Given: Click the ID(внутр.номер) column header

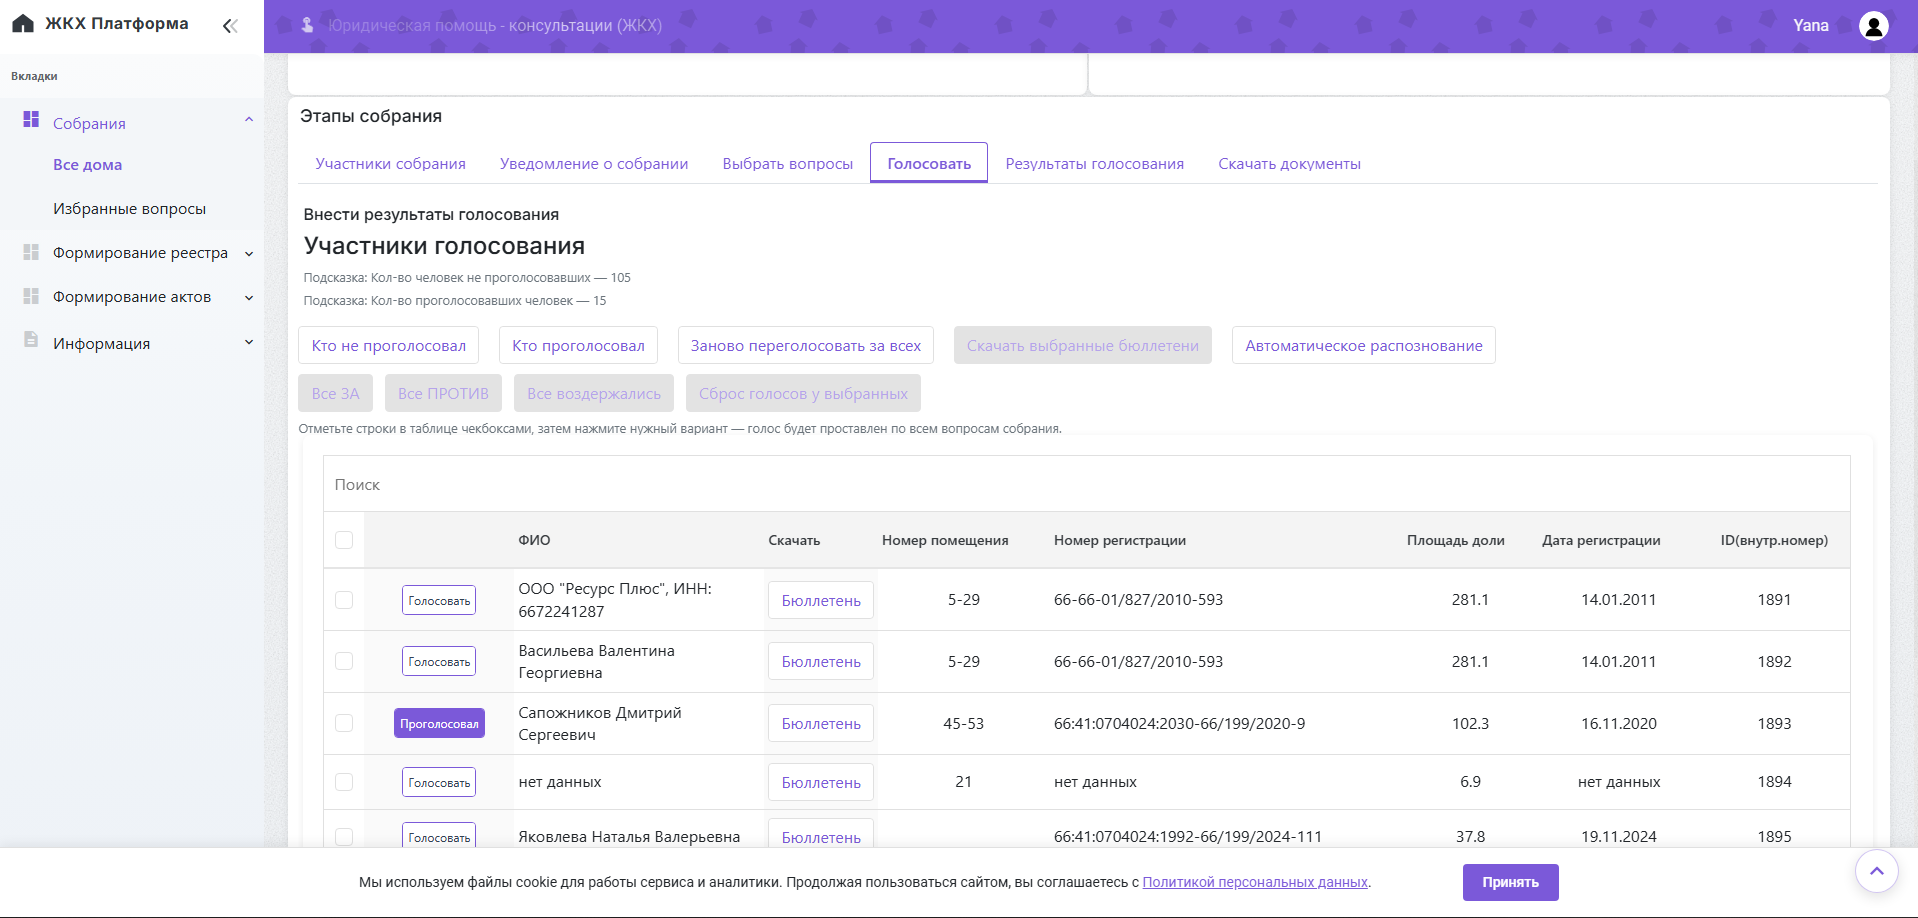Looking at the screenshot, I should (1774, 540).
